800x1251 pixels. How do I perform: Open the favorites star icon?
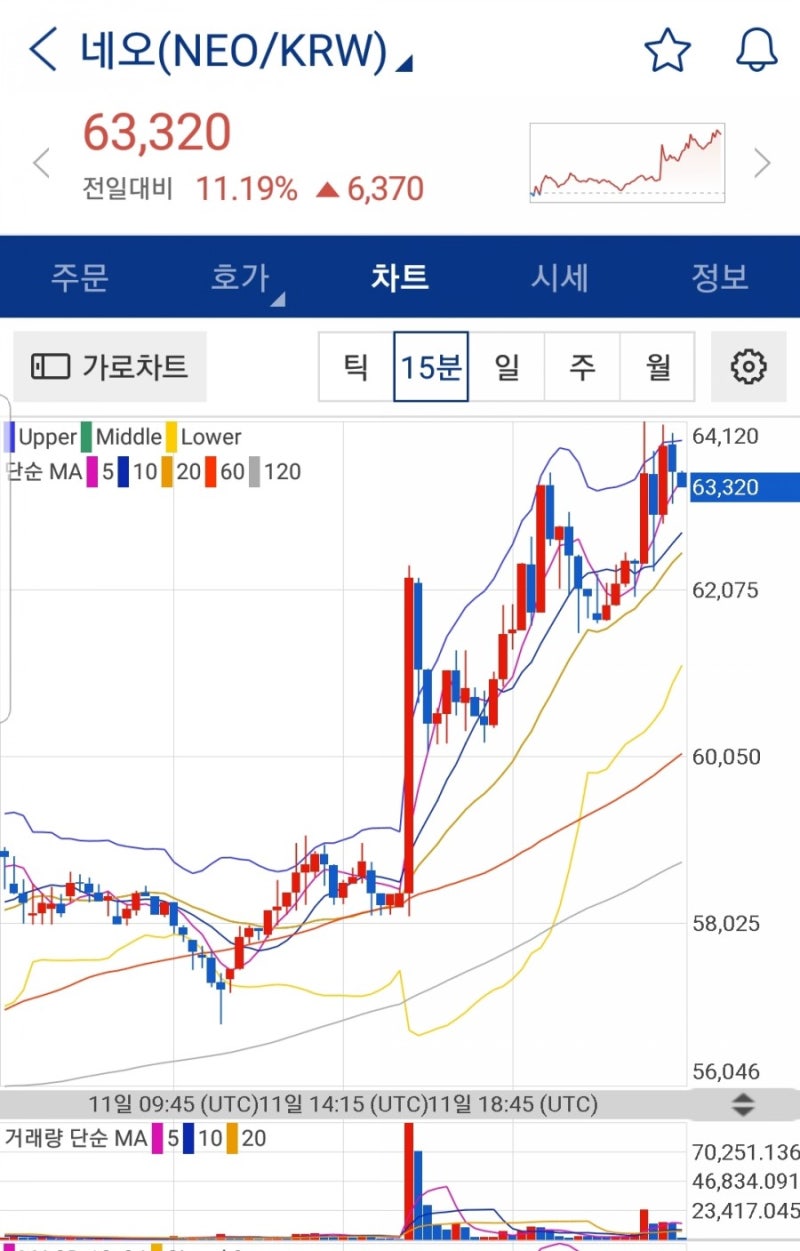(x=666, y=47)
